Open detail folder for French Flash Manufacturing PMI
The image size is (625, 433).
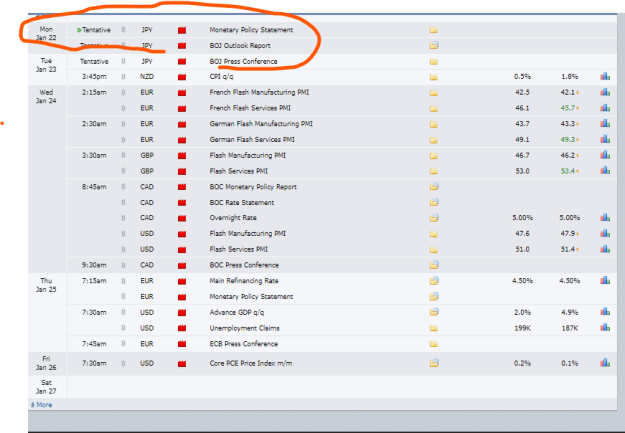pos(434,93)
